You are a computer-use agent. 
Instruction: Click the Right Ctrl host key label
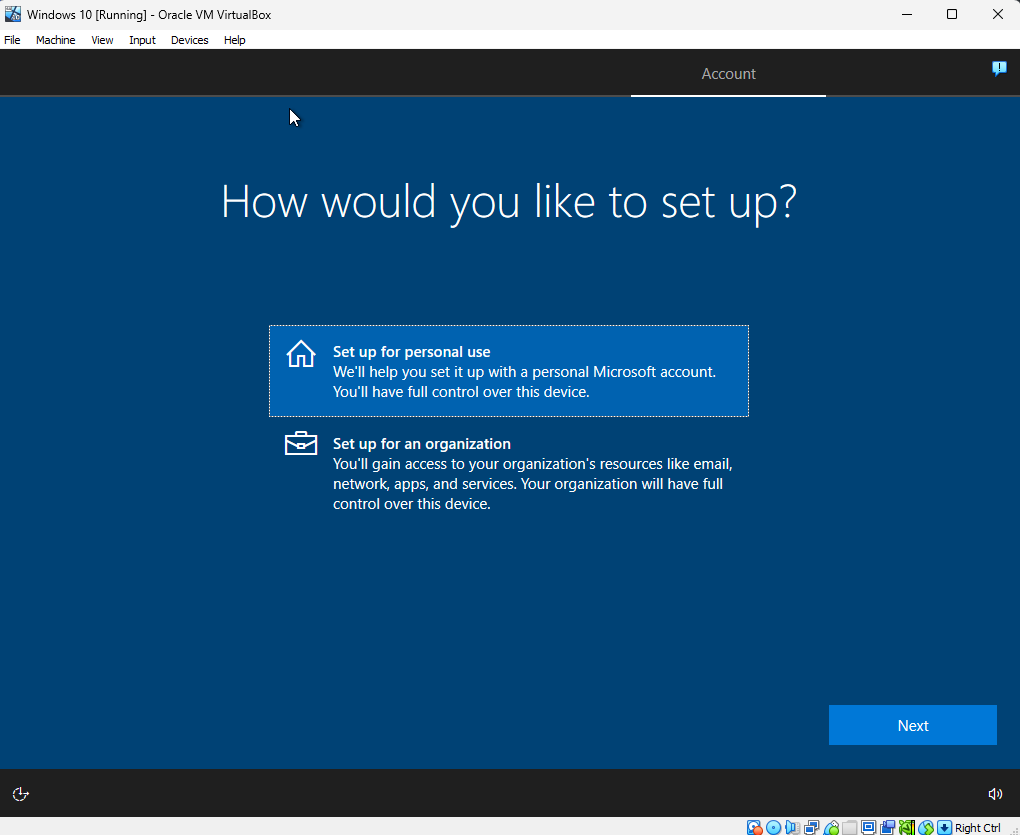(x=978, y=827)
